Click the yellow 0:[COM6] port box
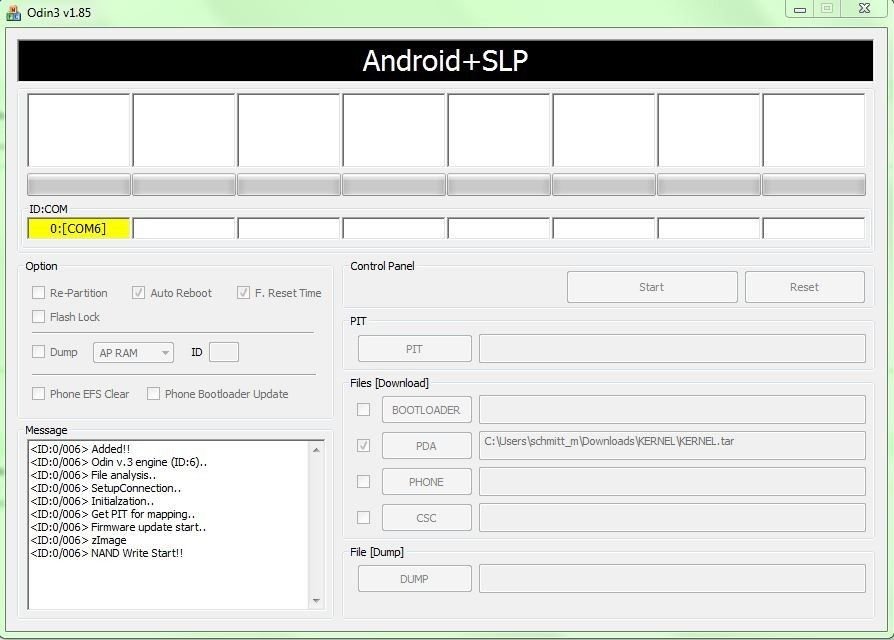 point(79,229)
